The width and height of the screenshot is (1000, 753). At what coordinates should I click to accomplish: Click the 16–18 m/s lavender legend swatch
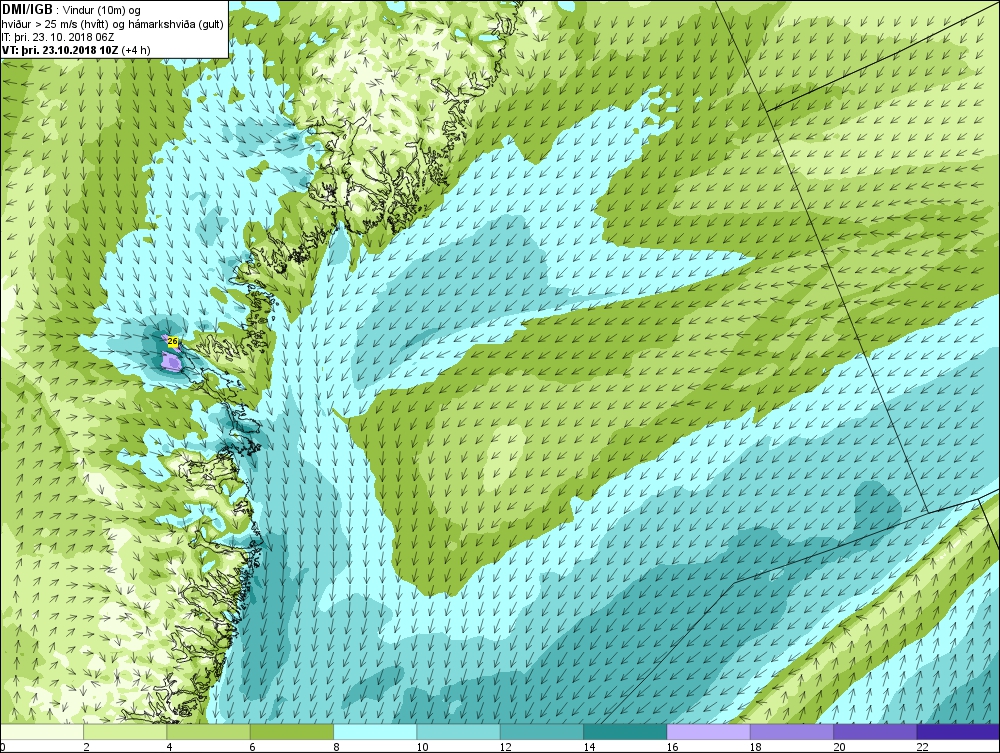[709, 732]
